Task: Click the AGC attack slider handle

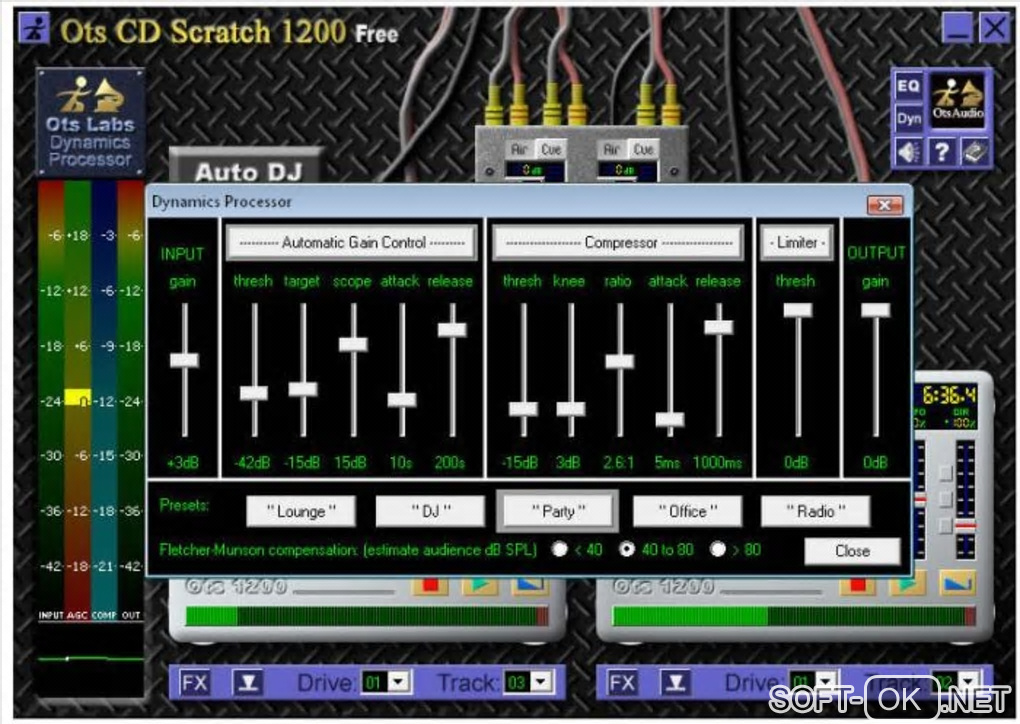Action: [x=401, y=399]
